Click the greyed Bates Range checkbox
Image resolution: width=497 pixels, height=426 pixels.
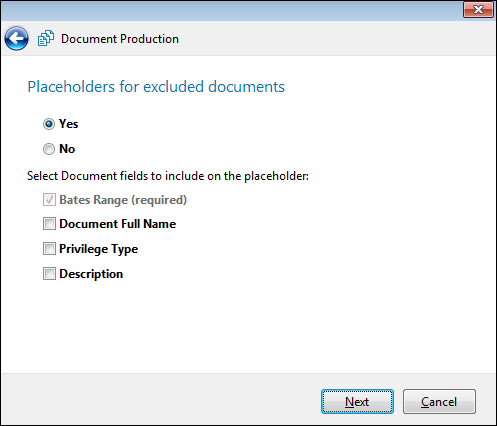coord(49,200)
